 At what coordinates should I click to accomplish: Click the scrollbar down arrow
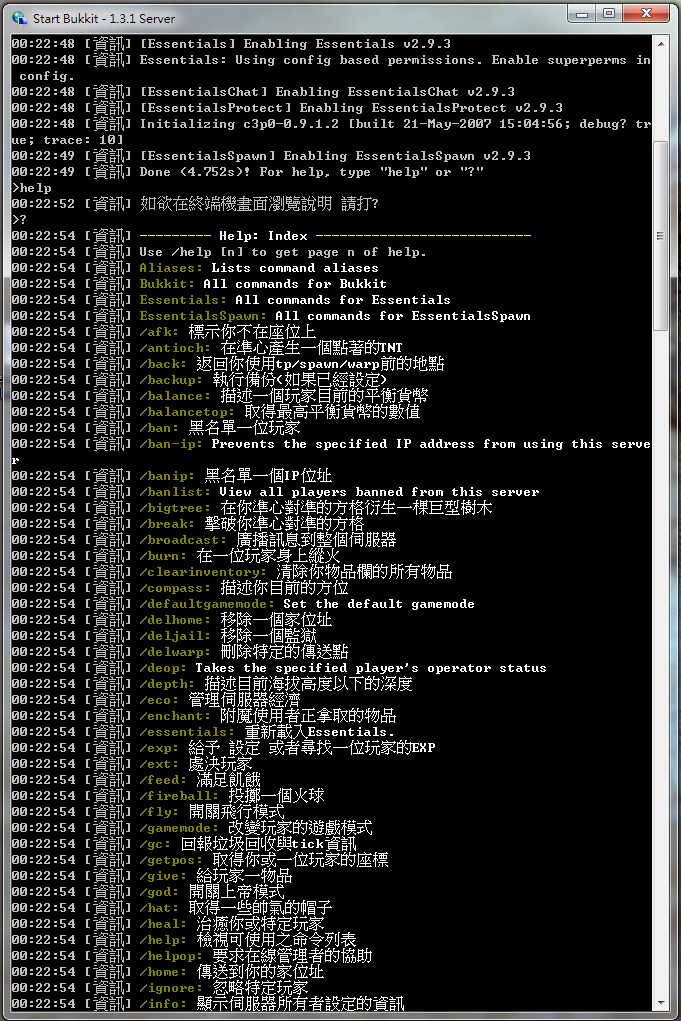point(661,1003)
